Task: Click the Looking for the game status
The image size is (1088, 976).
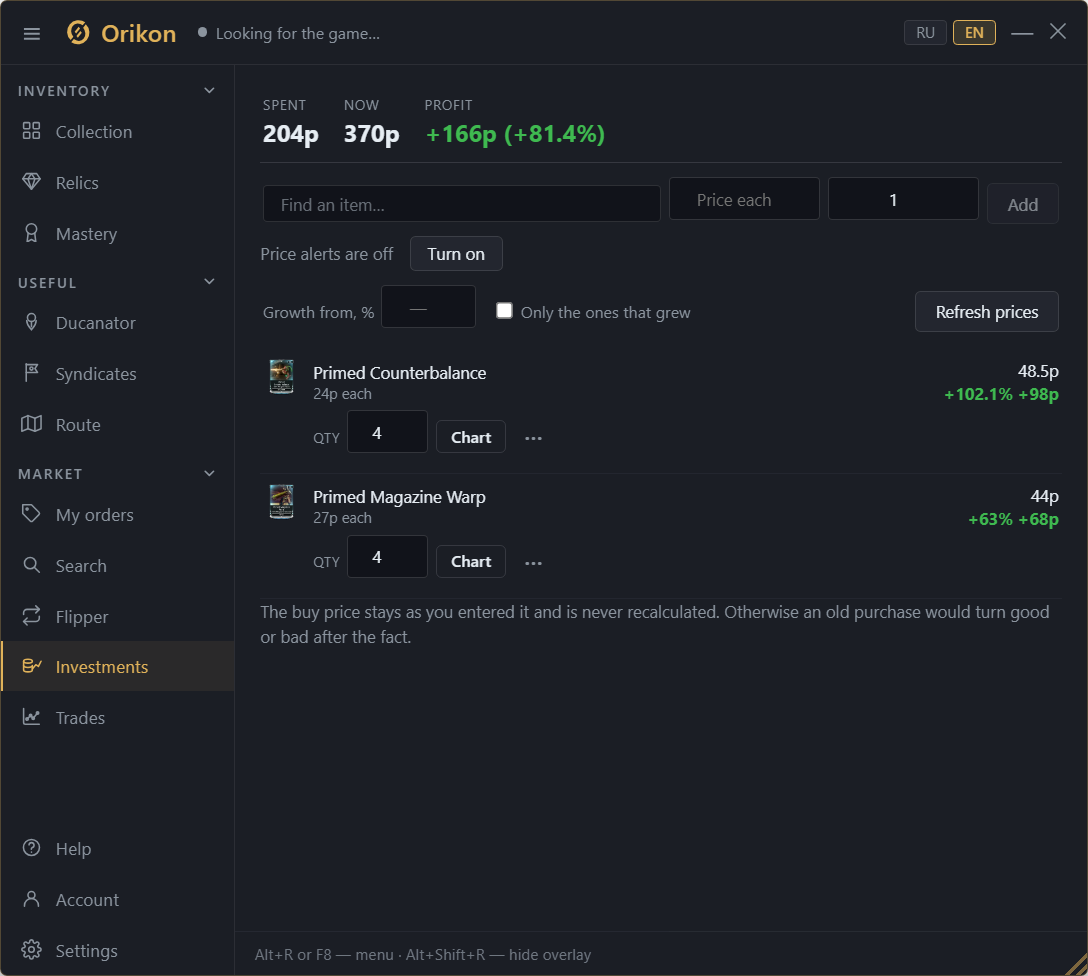Action: [298, 33]
